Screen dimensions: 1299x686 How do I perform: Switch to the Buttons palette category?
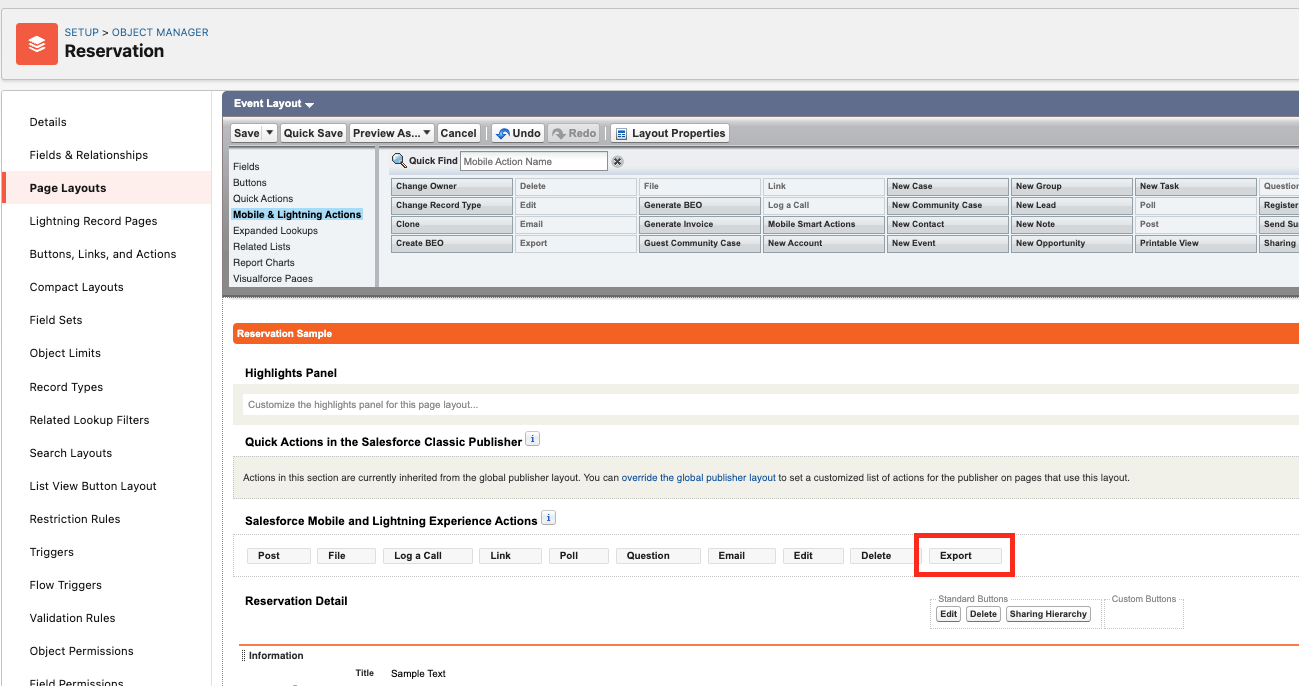(x=250, y=182)
